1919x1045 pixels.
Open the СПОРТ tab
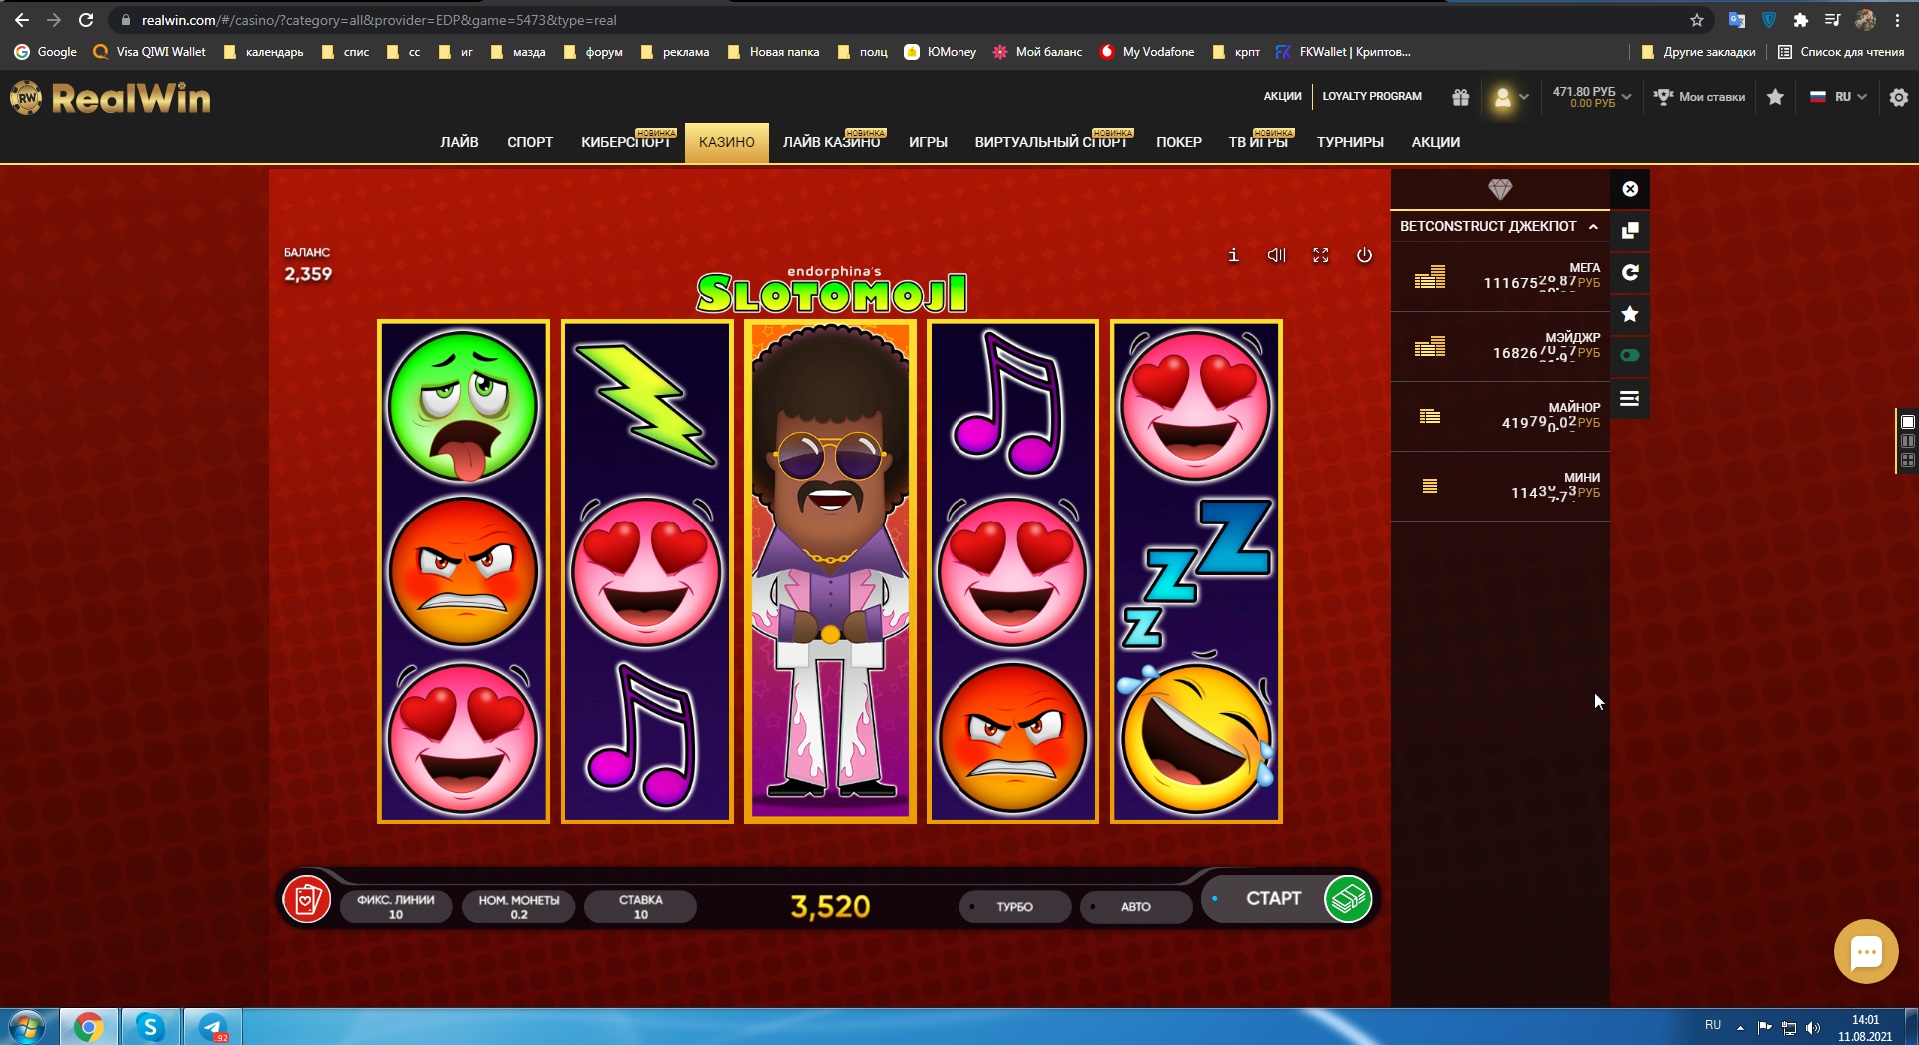point(530,142)
